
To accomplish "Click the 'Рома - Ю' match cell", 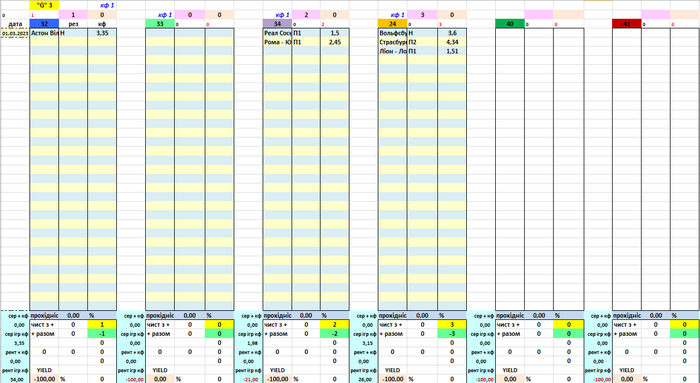I will point(277,42).
